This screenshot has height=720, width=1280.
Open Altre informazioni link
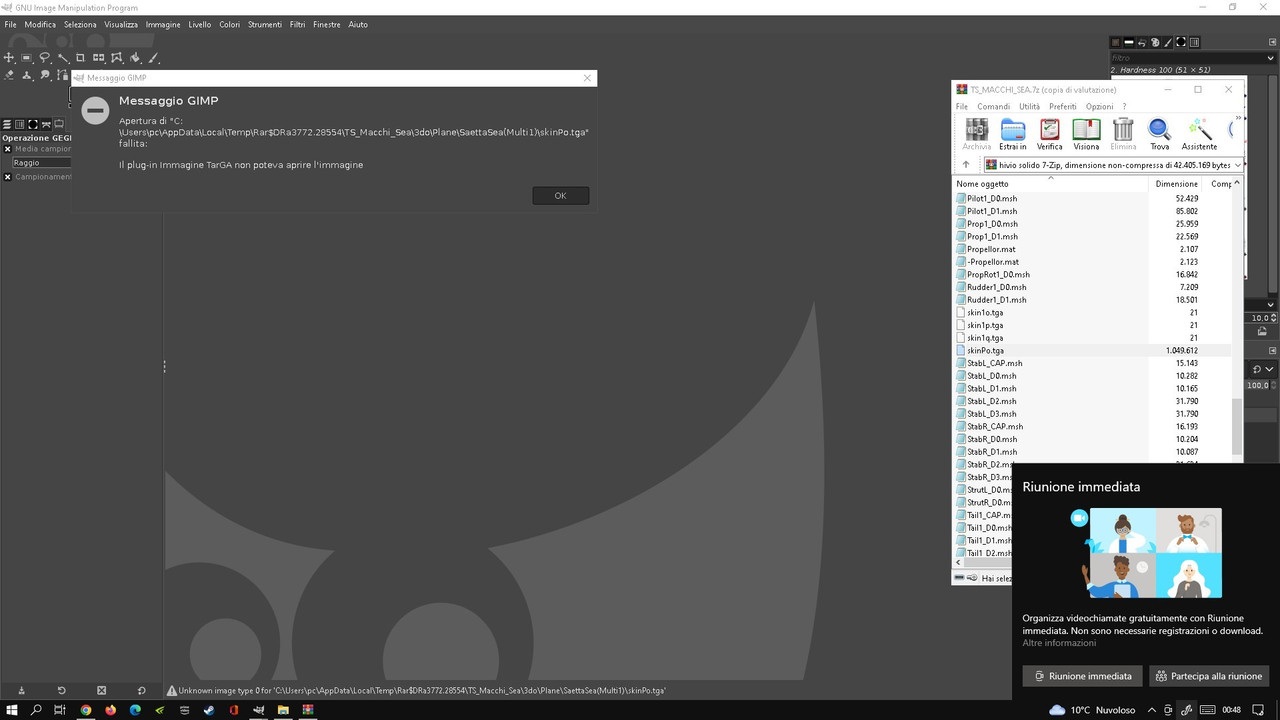(1059, 643)
